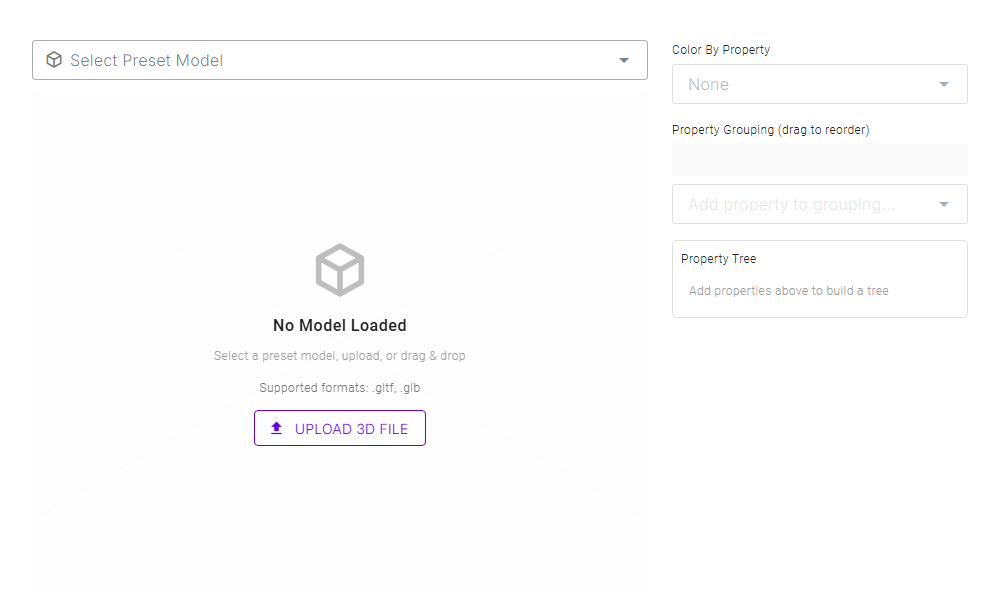Expand the preset model dropdown arrow
The image size is (1000, 600).
pos(624,60)
